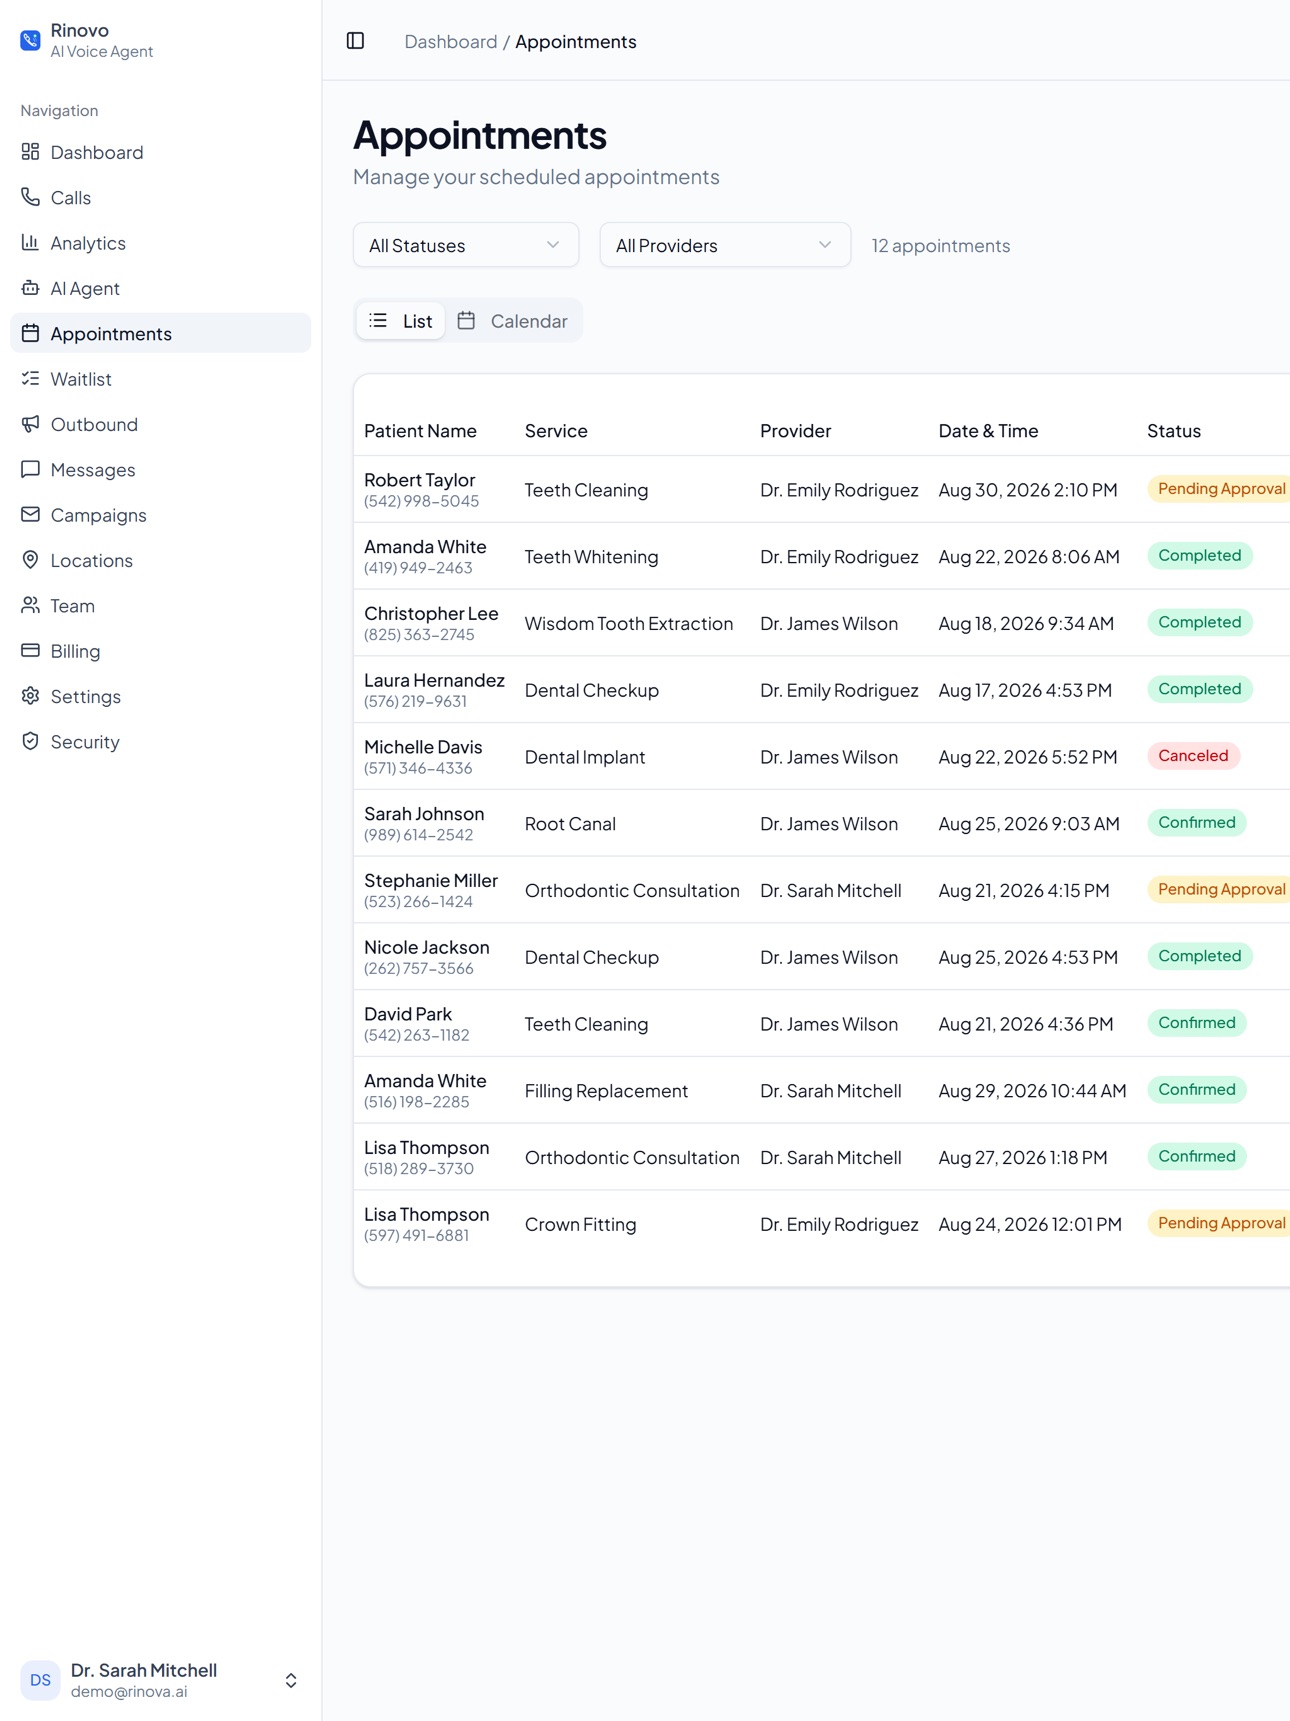Screen dimensions: 1290x1721
Task: Click phone number (419) 949-2463
Action: pyautogui.click(x=418, y=568)
